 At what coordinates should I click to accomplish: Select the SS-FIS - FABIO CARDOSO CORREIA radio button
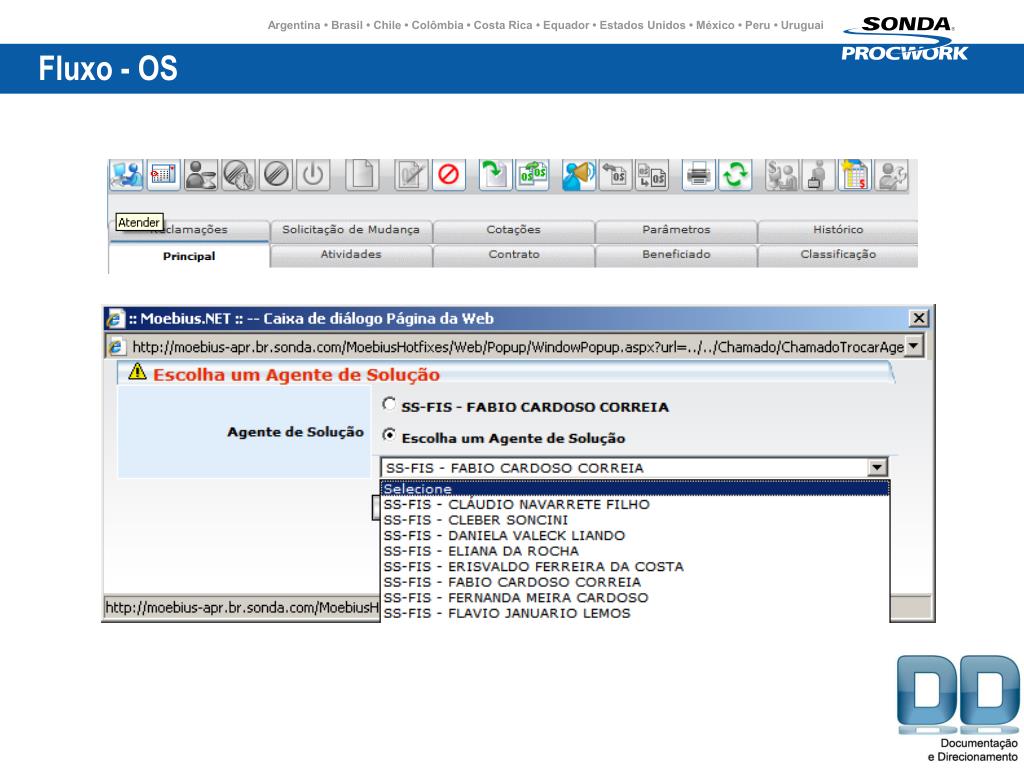point(389,404)
